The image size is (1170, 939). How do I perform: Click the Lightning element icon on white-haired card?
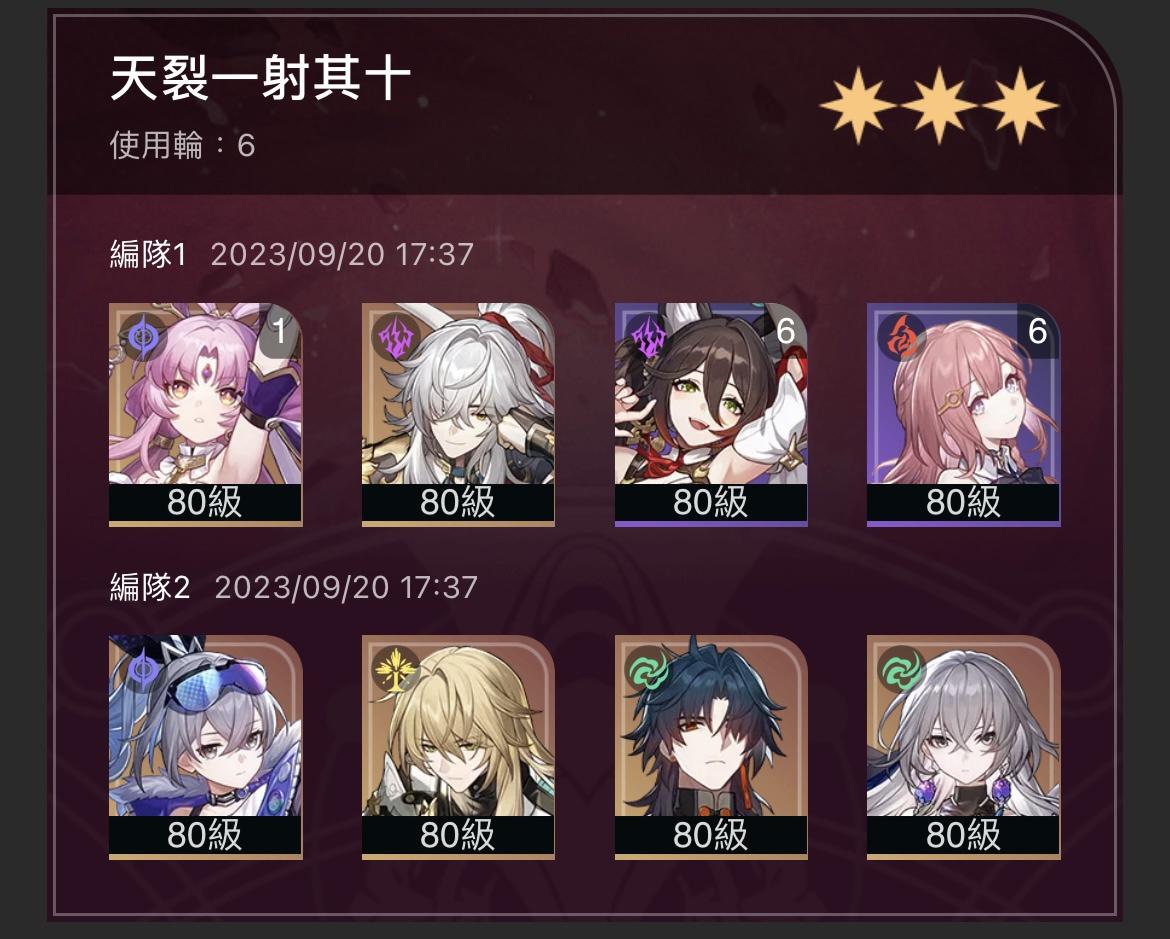click(395, 337)
